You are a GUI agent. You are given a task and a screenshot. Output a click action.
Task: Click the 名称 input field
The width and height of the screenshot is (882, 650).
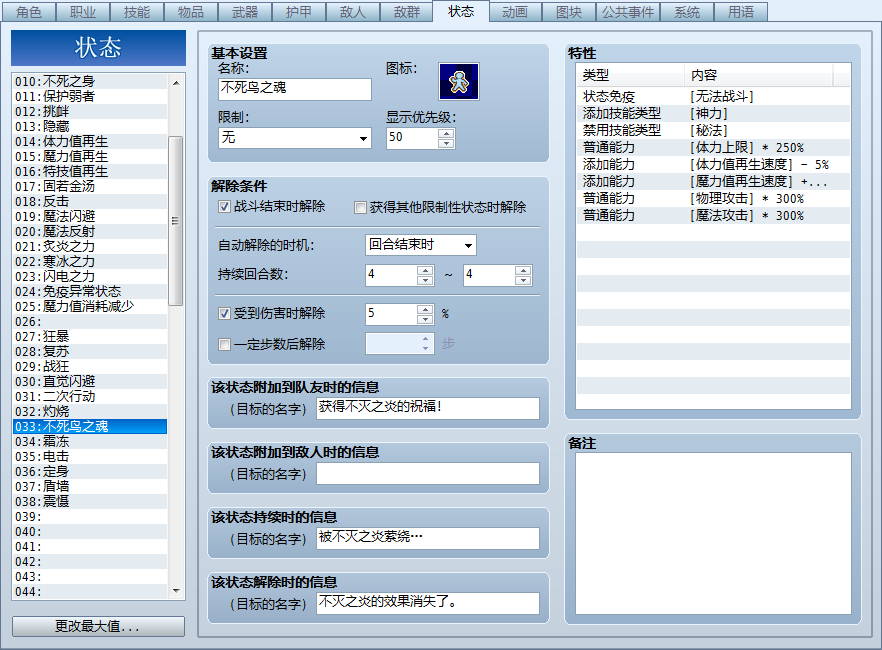point(295,89)
